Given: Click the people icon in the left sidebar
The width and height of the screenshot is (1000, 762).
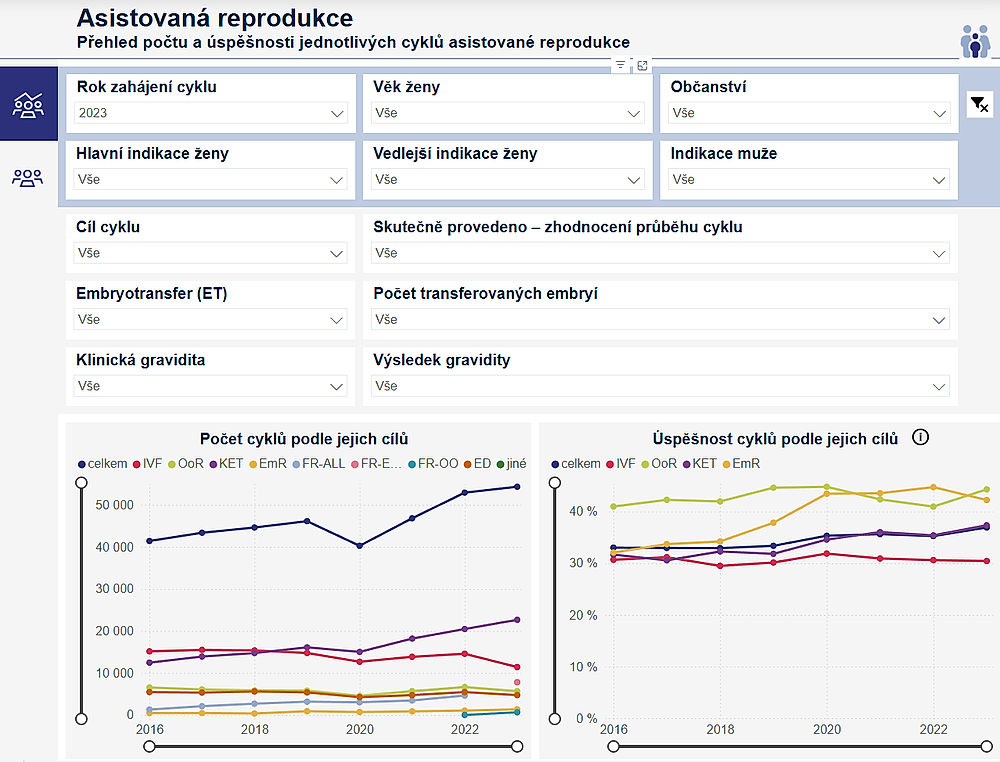Looking at the screenshot, I should point(29,176).
